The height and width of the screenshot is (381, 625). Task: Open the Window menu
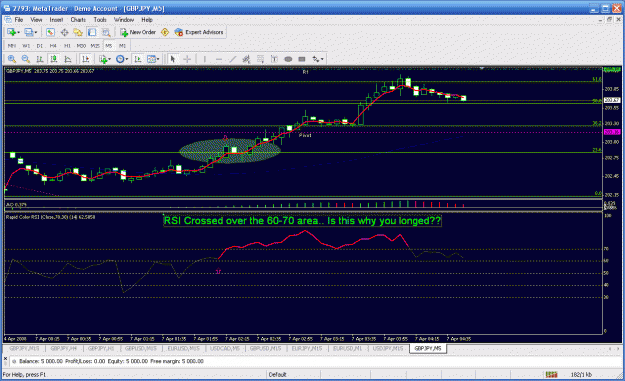pos(124,20)
